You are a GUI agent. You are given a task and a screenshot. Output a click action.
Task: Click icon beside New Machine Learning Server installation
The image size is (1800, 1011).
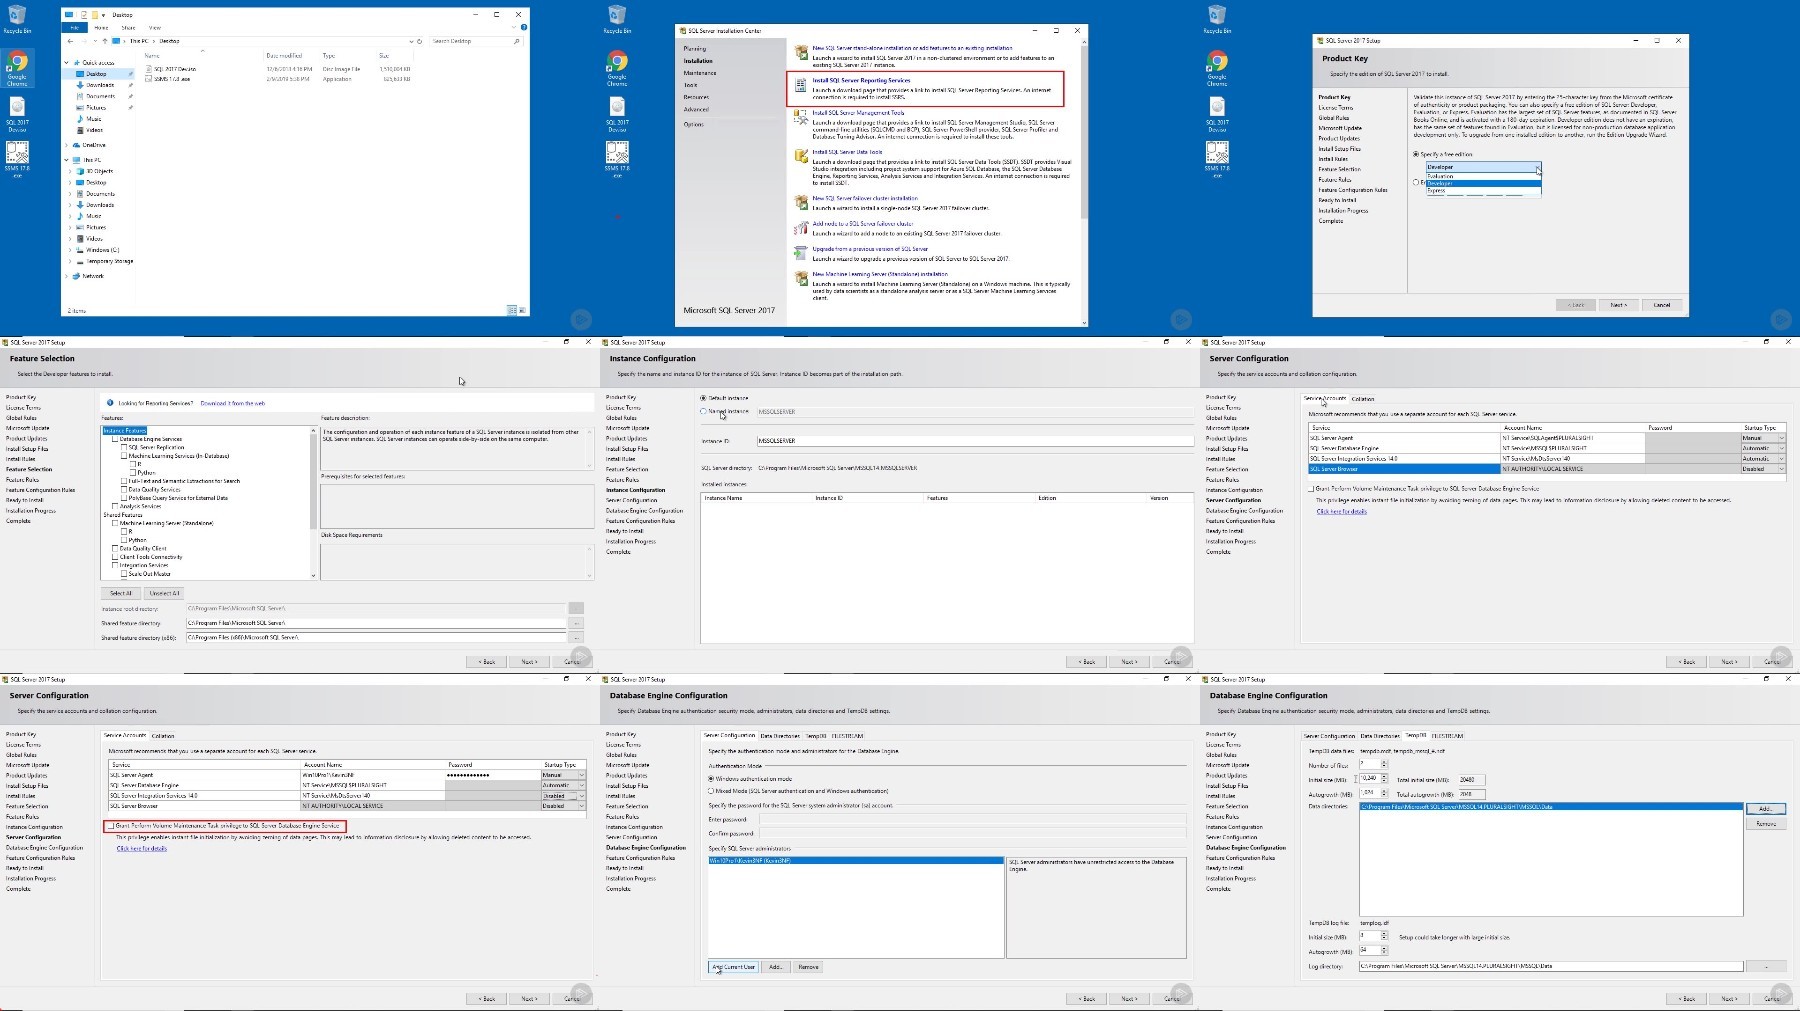click(801, 278)
